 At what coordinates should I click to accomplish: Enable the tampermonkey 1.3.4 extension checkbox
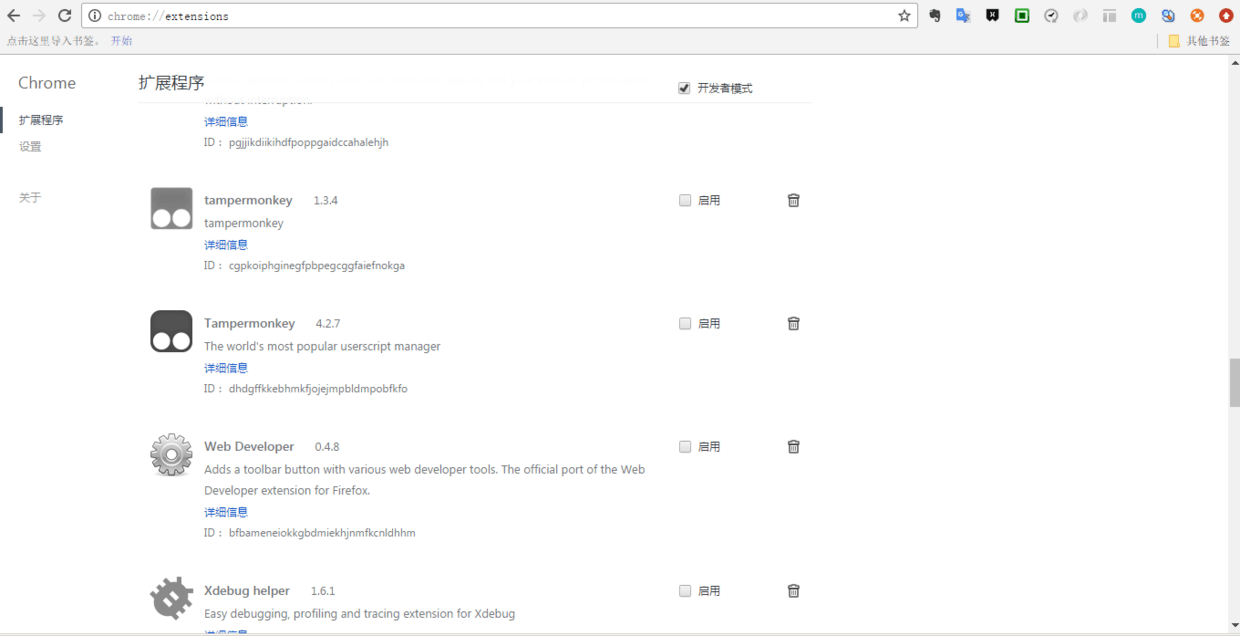pyautogui.click(x=685, y=200)
